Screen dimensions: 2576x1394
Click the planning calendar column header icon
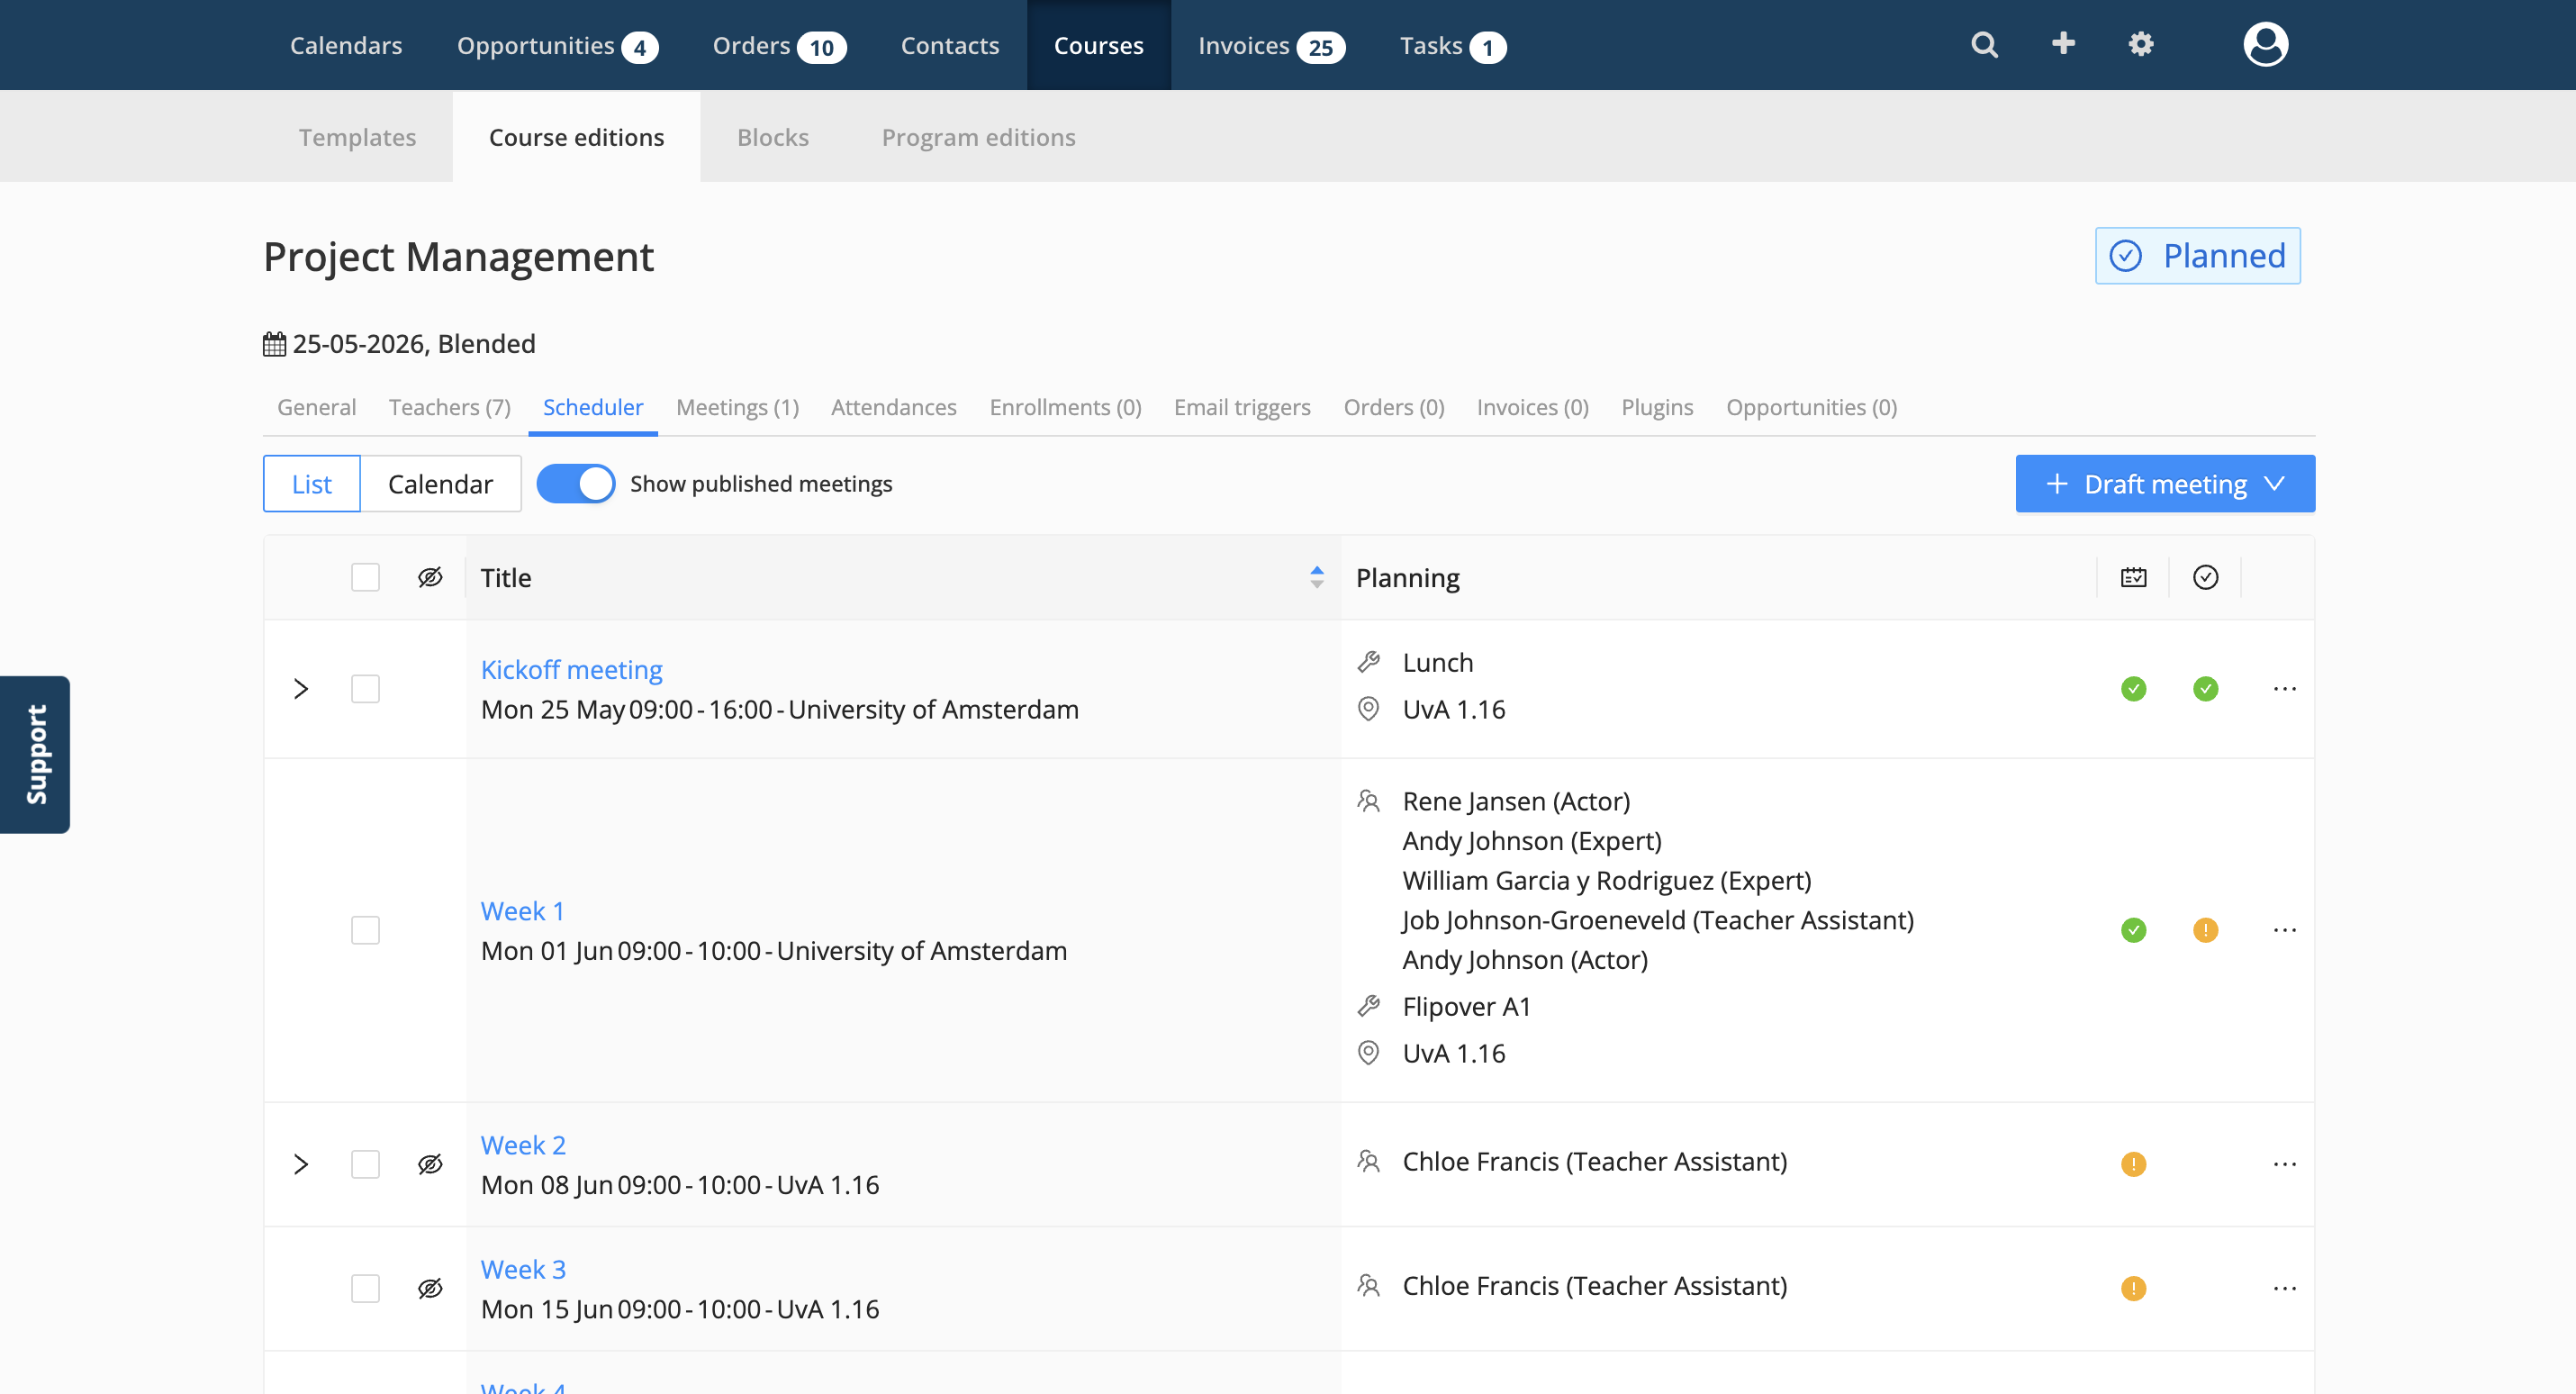(2133, 577)
